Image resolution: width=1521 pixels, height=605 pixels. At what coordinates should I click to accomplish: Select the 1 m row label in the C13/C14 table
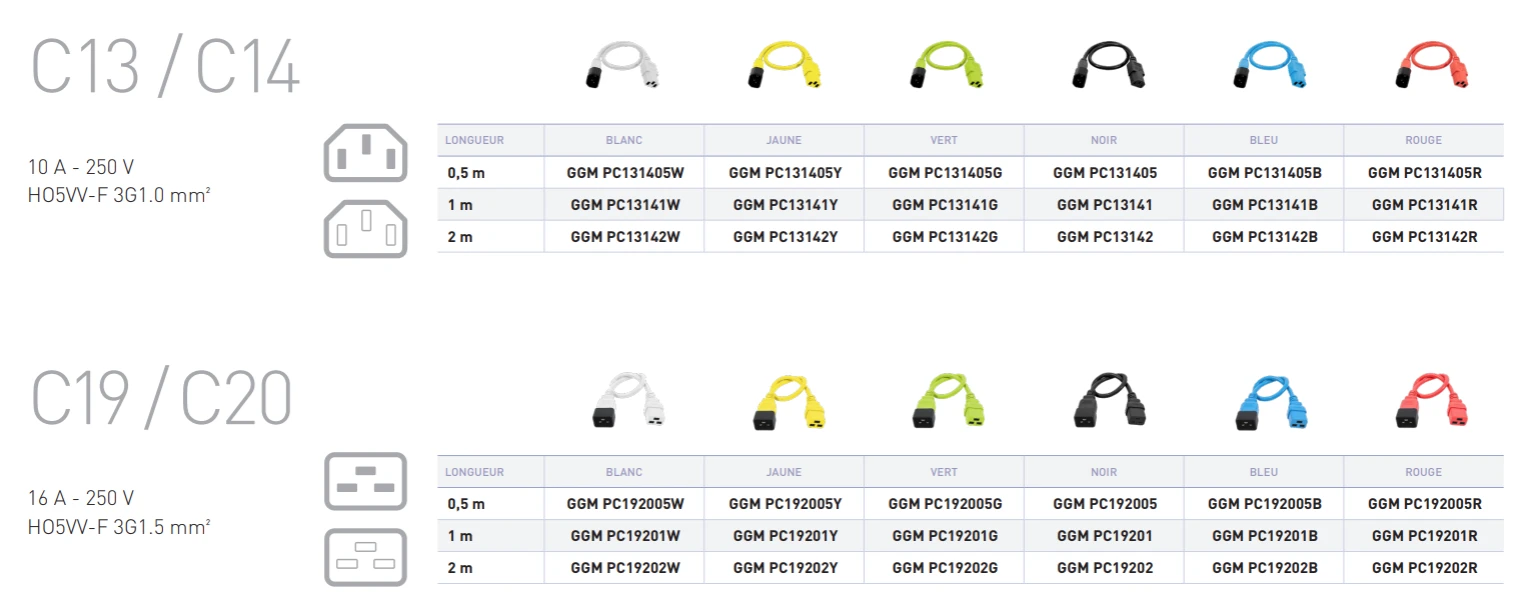pos(460,205)
